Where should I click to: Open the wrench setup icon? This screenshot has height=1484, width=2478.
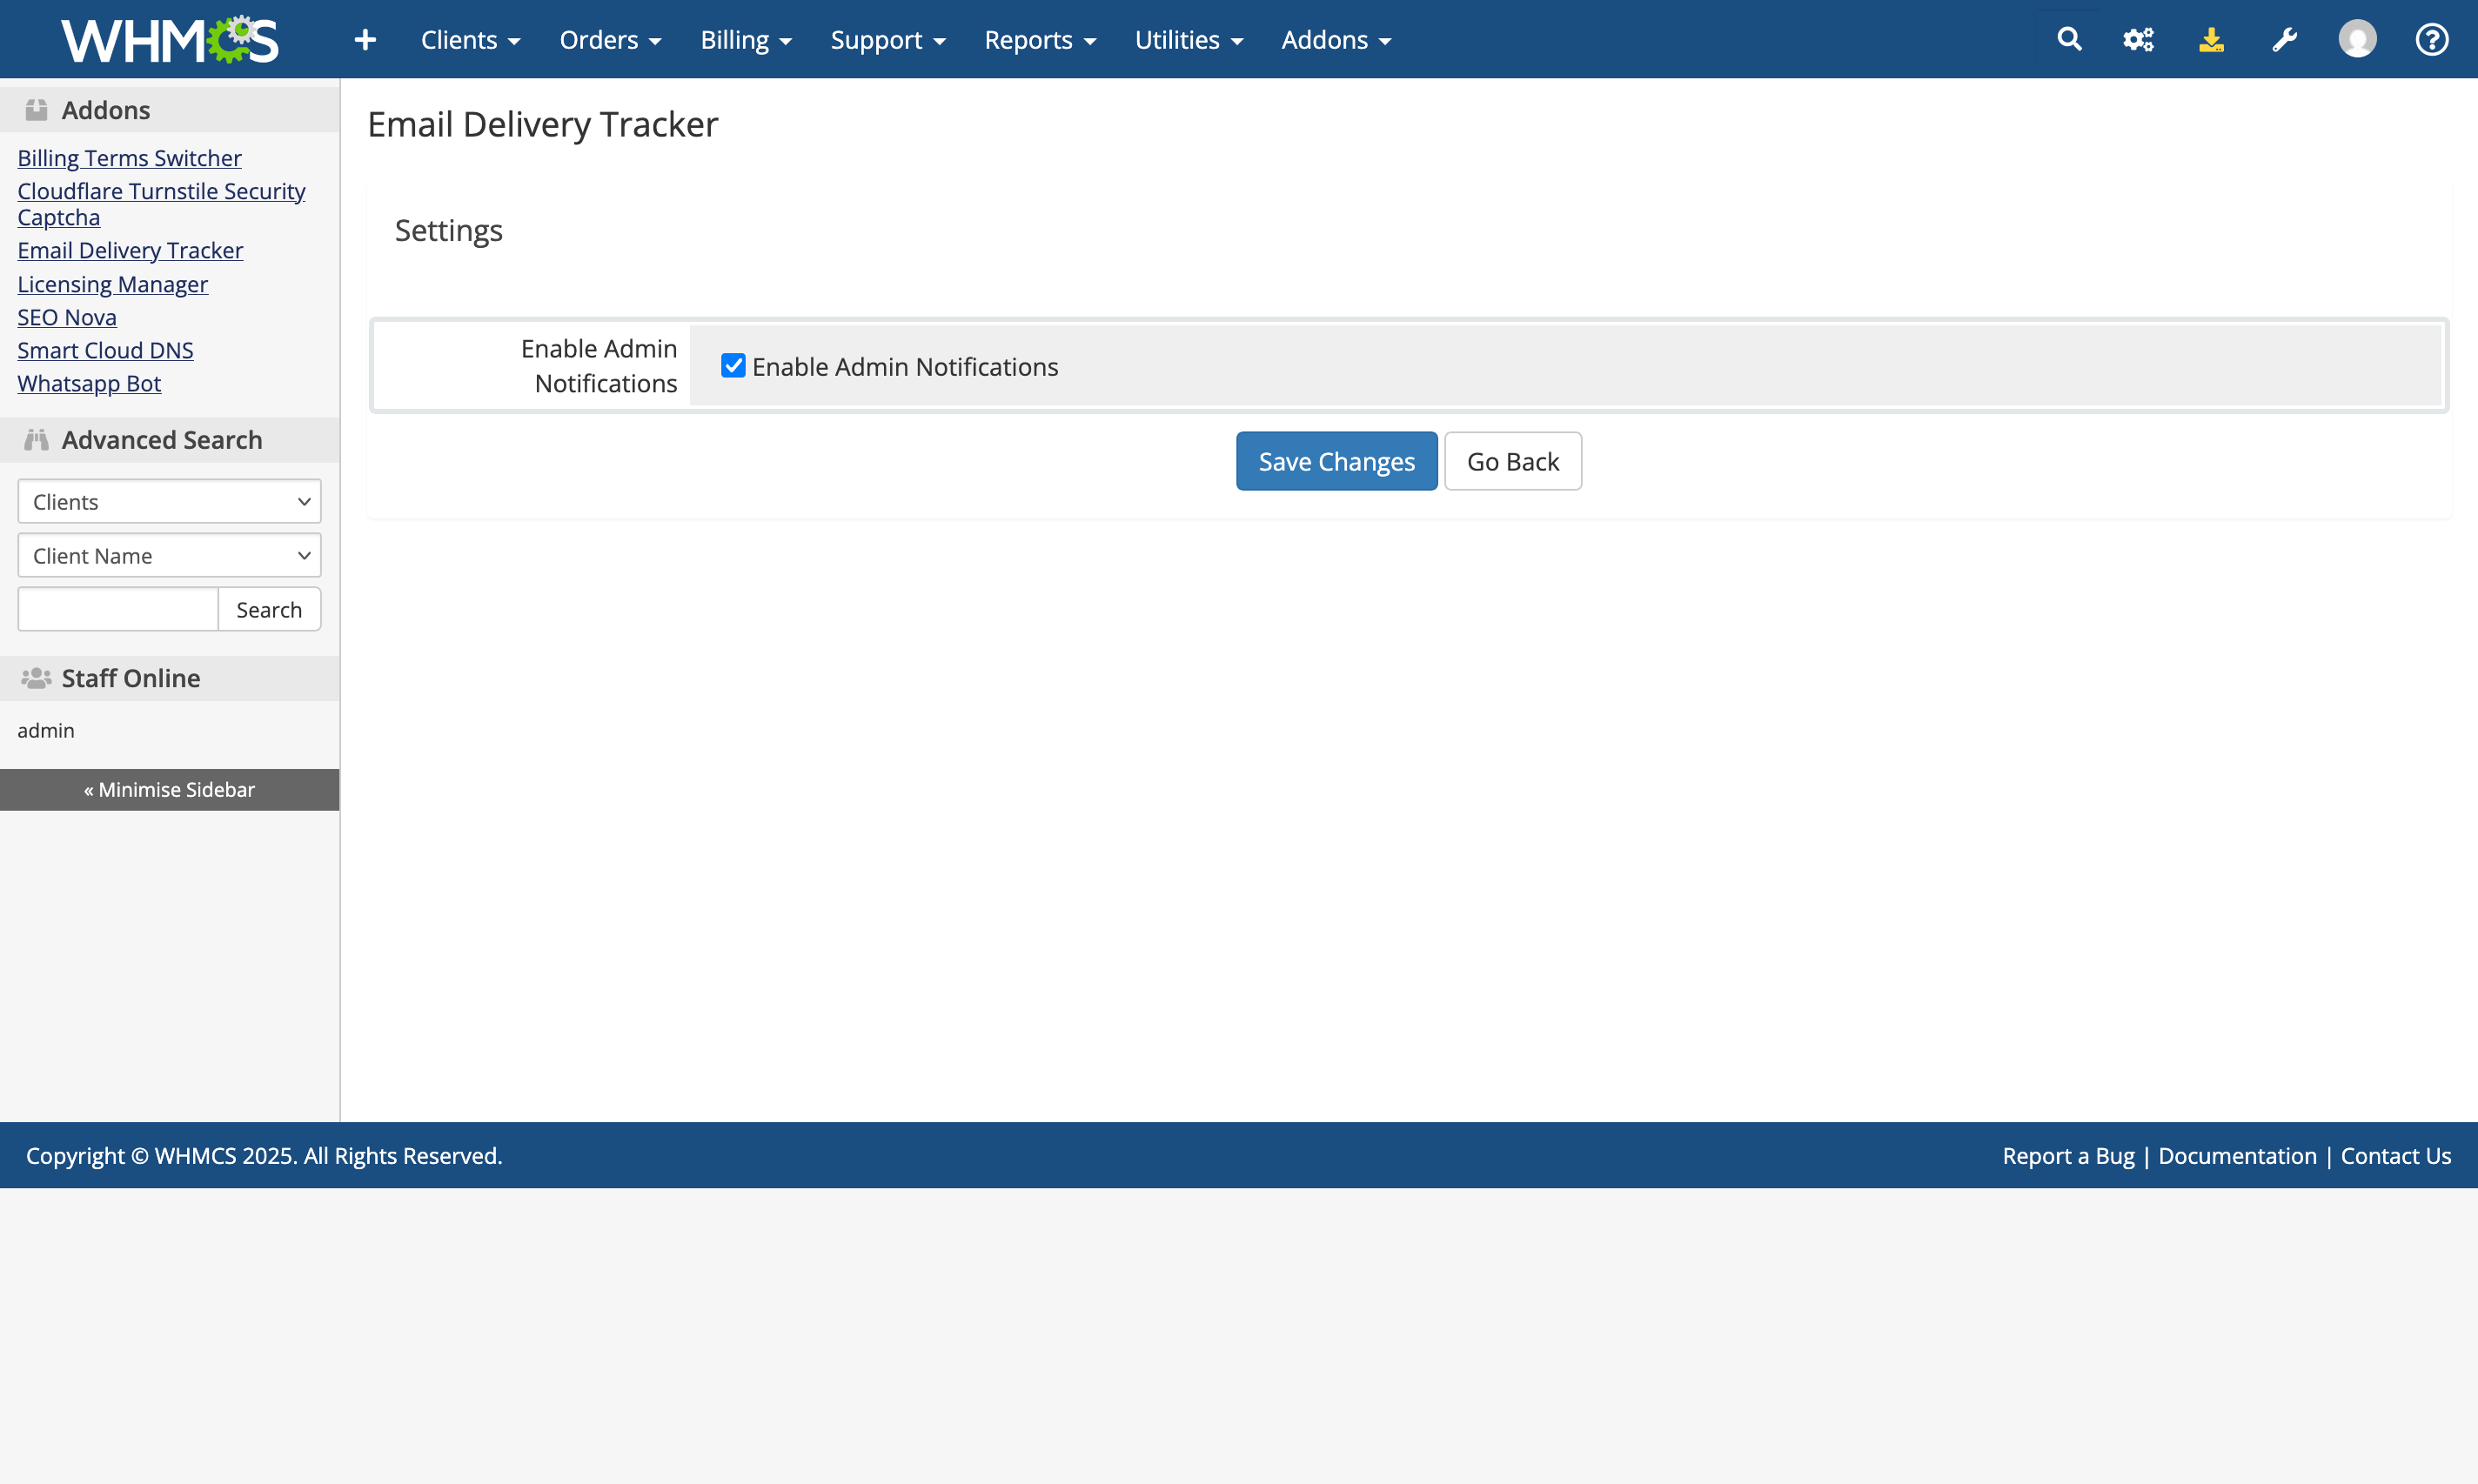click(2284, 40)
